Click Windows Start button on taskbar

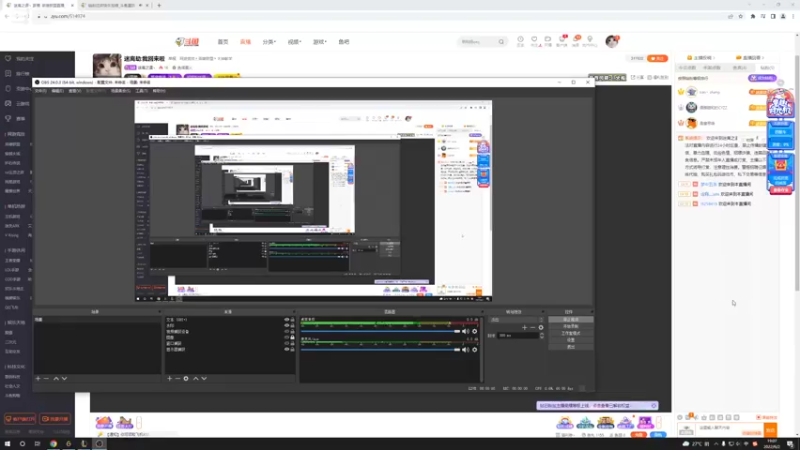pos(7,444)
